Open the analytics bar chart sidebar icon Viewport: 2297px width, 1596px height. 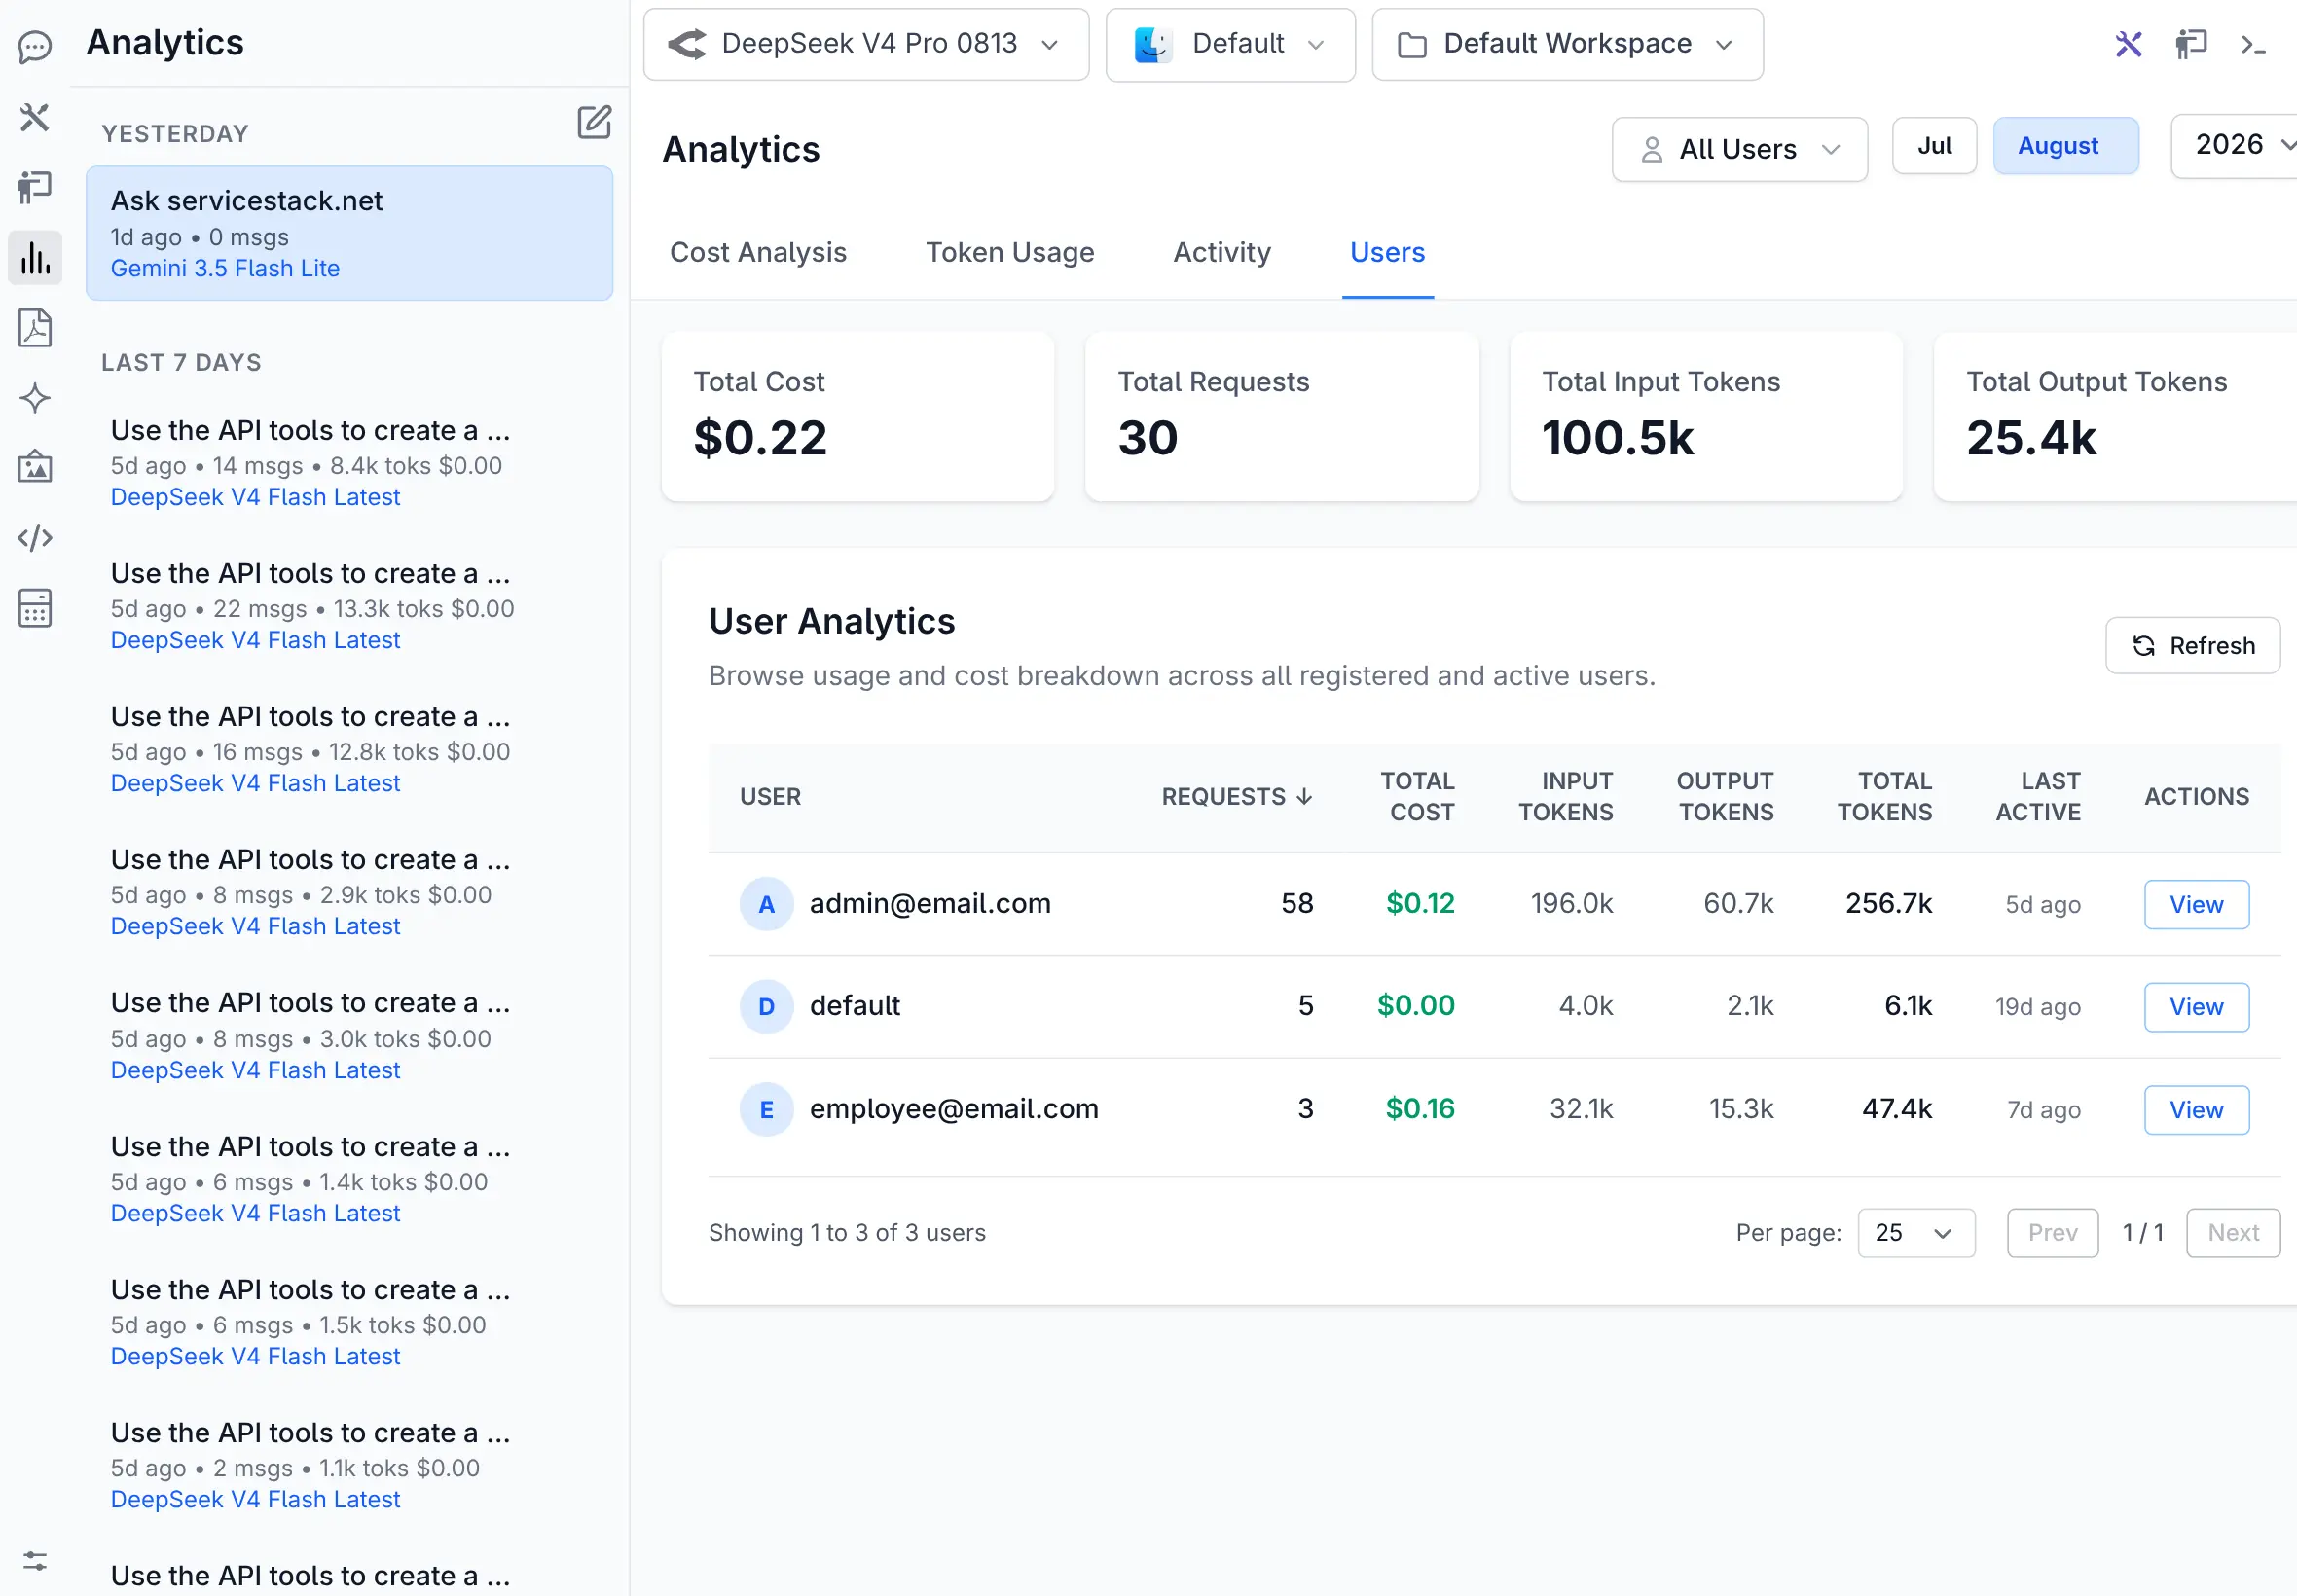click(x=35, y=258)
